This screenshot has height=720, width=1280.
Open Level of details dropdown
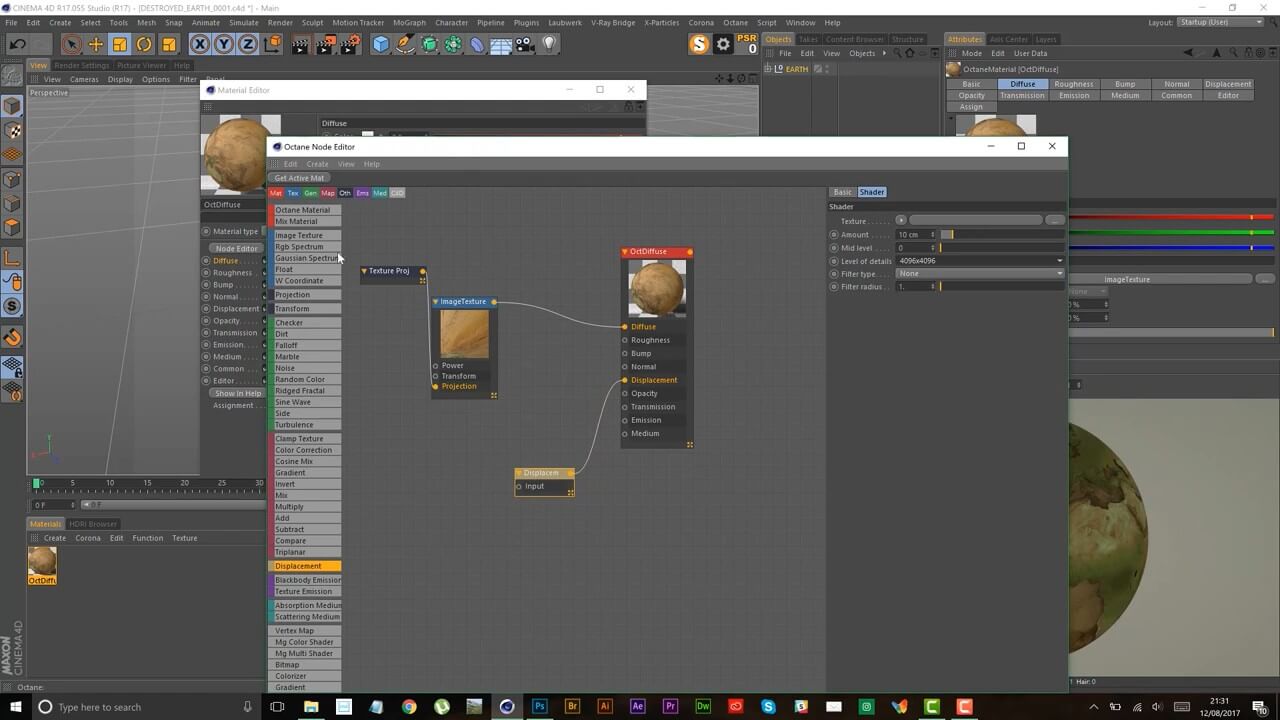coord(980,261)
